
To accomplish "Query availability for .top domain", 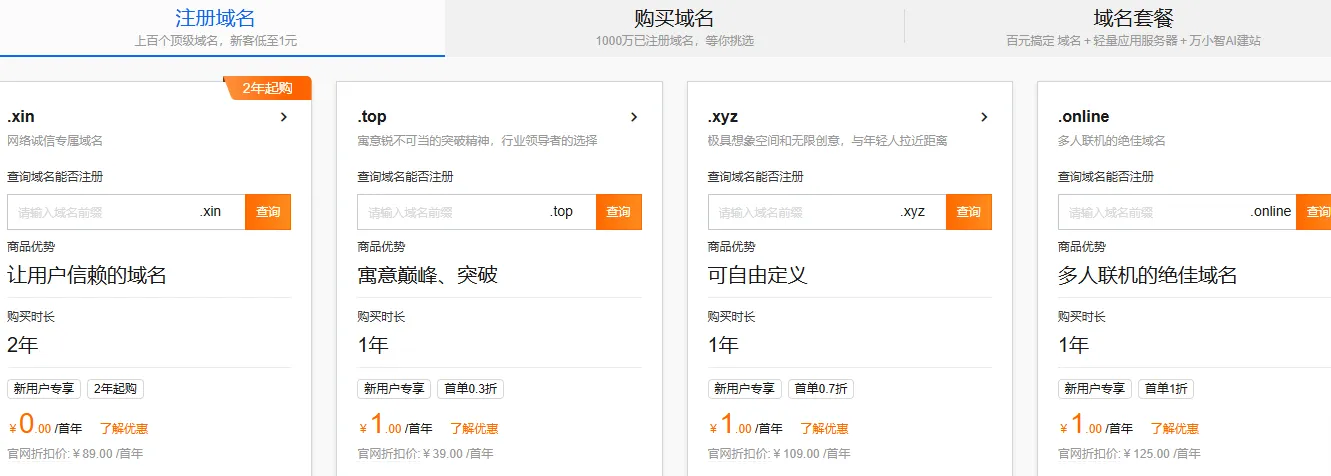I will [619, 212].
